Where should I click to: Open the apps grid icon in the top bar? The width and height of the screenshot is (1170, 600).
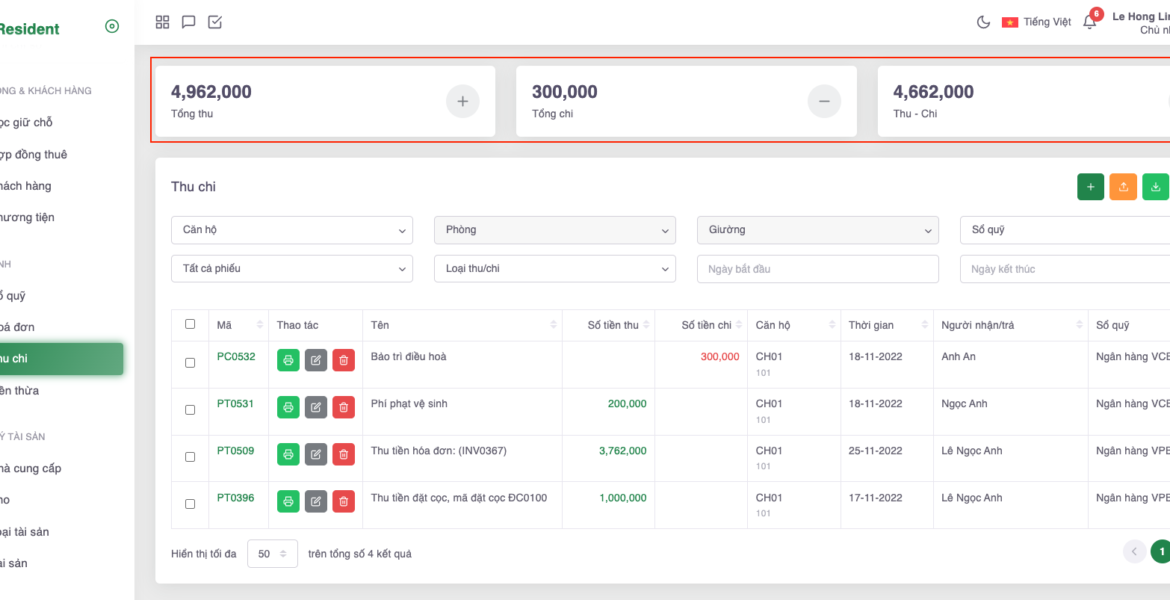point(163,22)
